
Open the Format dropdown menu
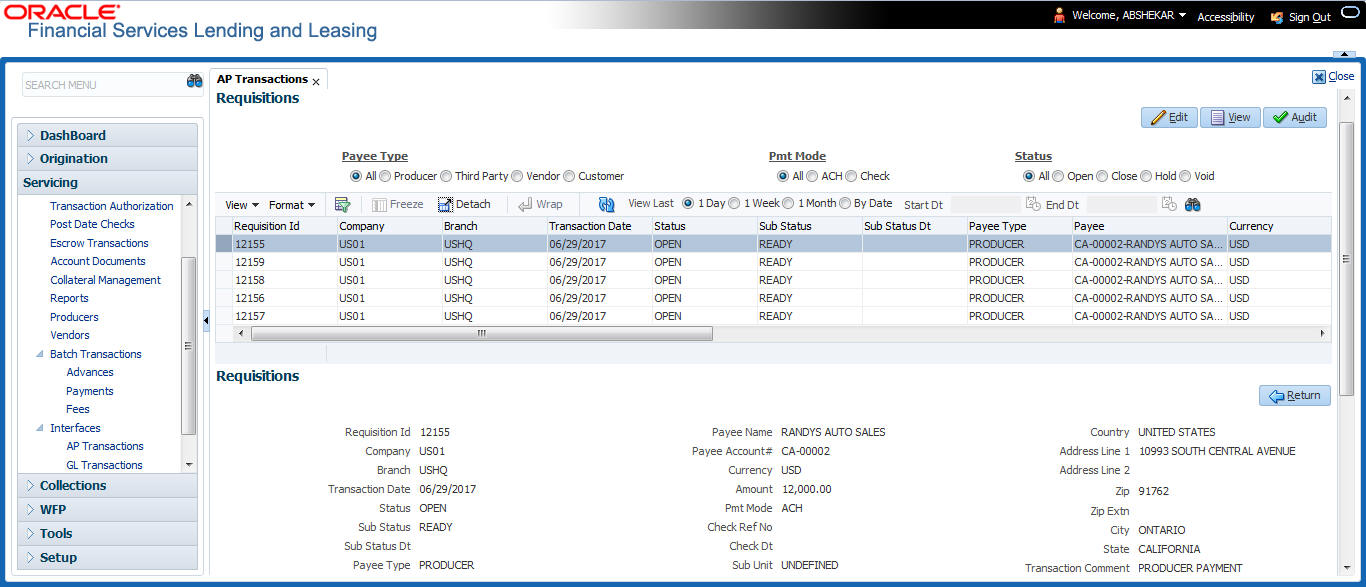(292, 204)
